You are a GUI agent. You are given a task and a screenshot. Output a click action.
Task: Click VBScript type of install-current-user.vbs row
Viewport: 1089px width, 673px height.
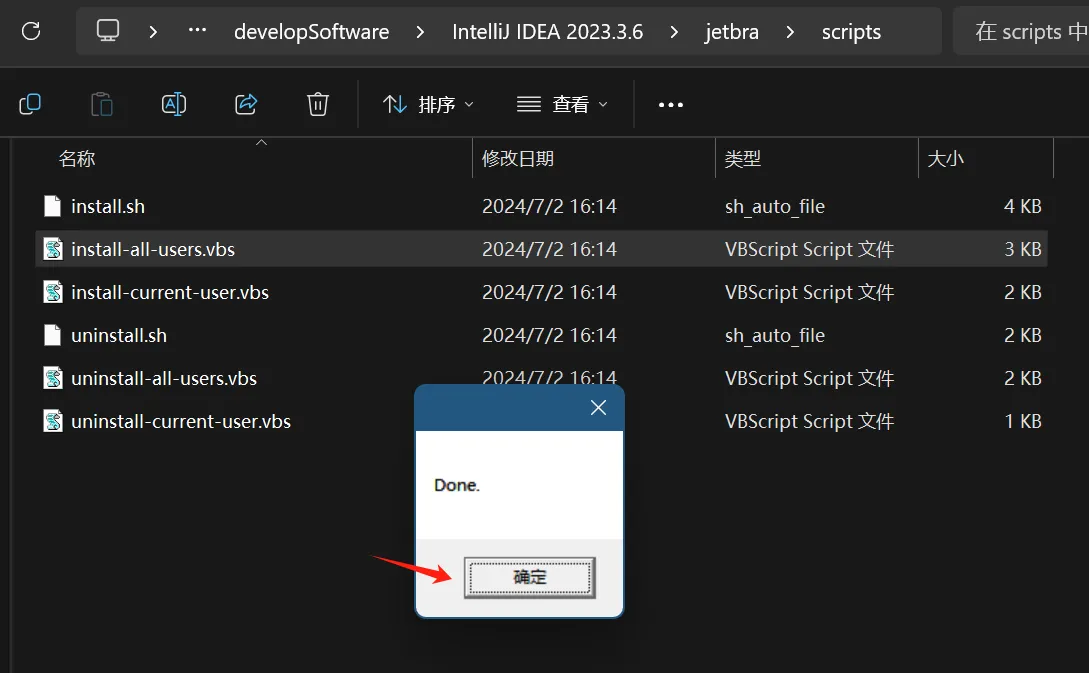point(809,292)
